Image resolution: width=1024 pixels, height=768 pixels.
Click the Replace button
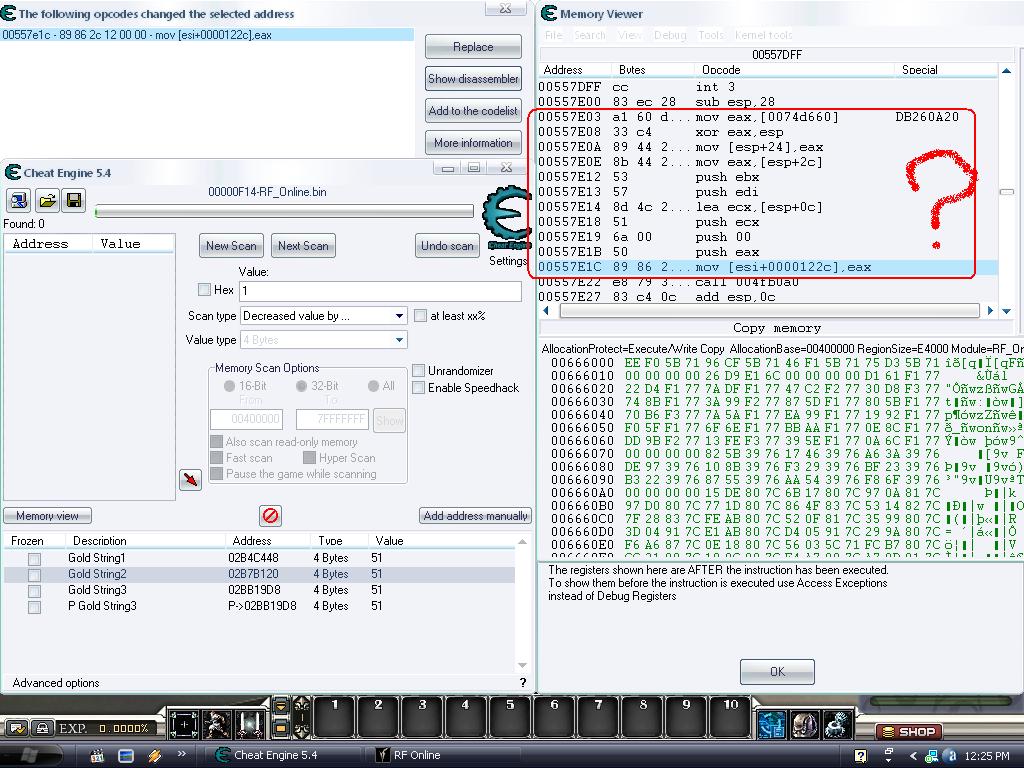tap(473, 47)
